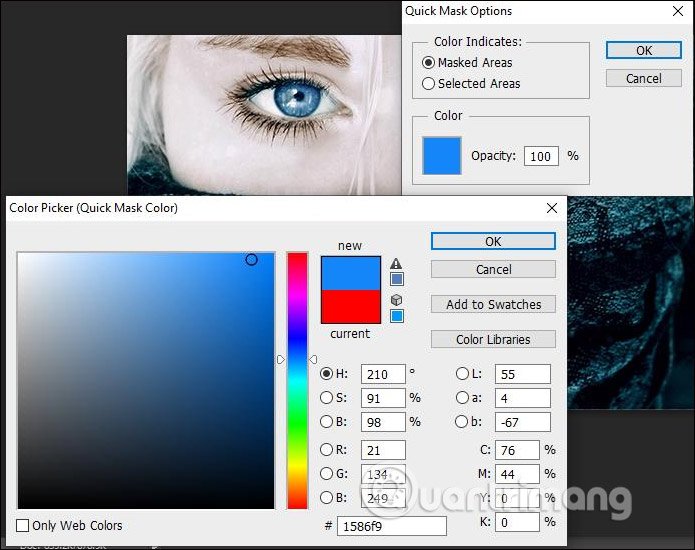Click the cyan C percentage field

click(517, 450)
